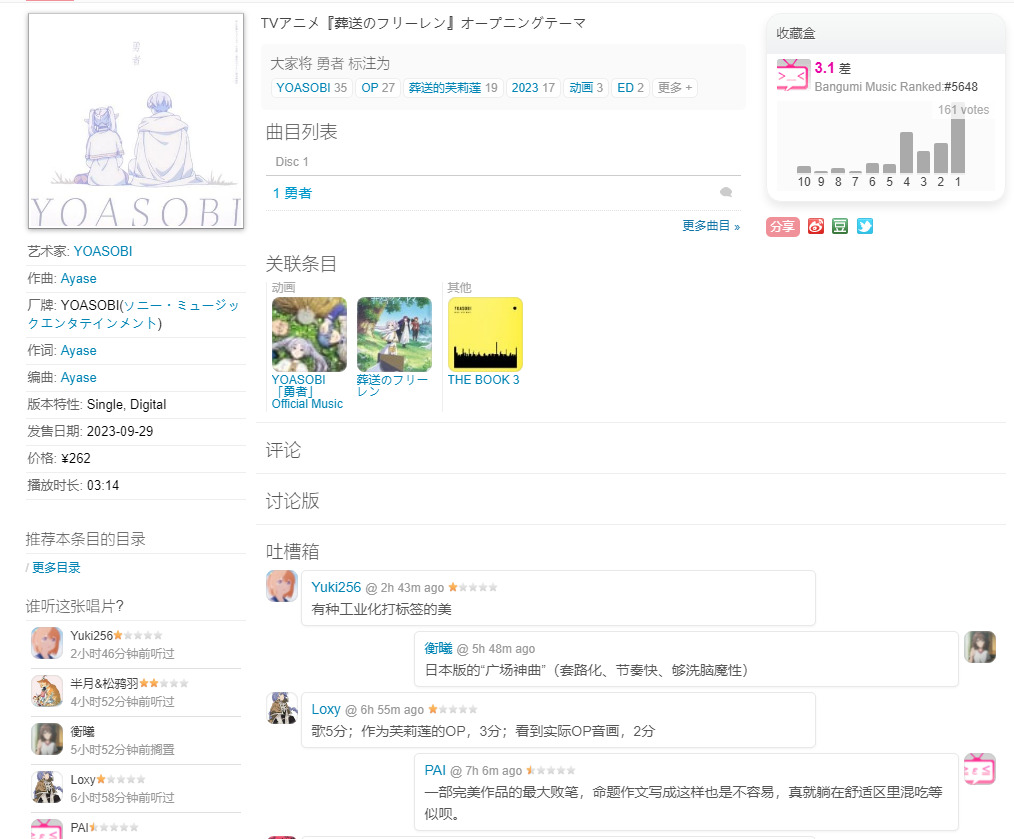The width and height of the screenshot is (1014, 839).
Task: Click the rating bar for score 10
Action: coord(804,169)
